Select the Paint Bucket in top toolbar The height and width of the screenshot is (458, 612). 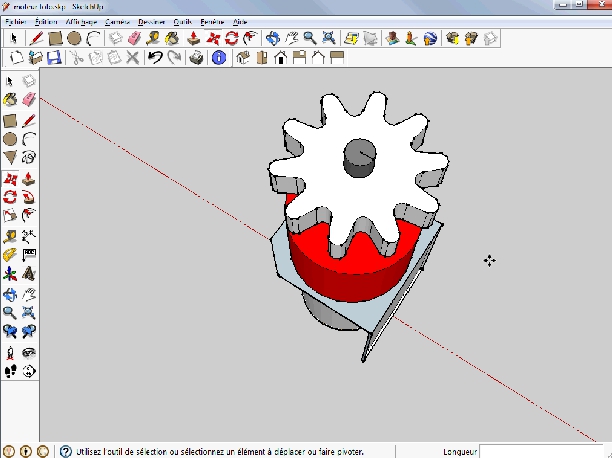pyautogui.click(x=172, y=38)
